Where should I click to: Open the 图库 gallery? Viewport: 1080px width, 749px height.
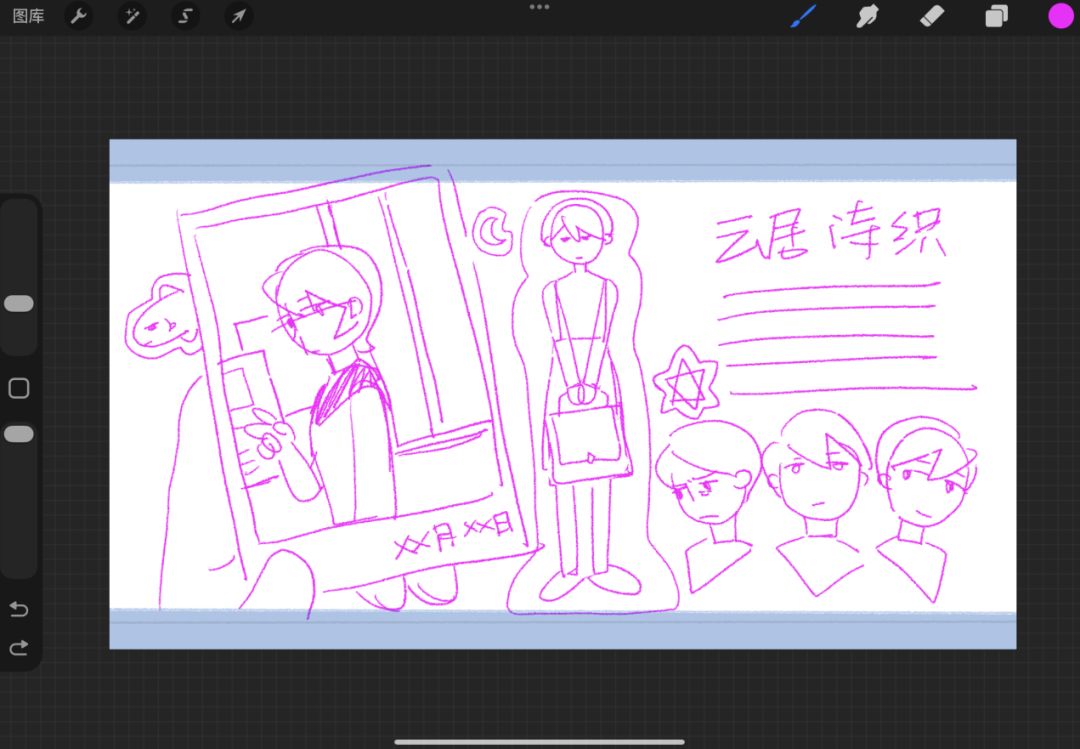(28, 17)
